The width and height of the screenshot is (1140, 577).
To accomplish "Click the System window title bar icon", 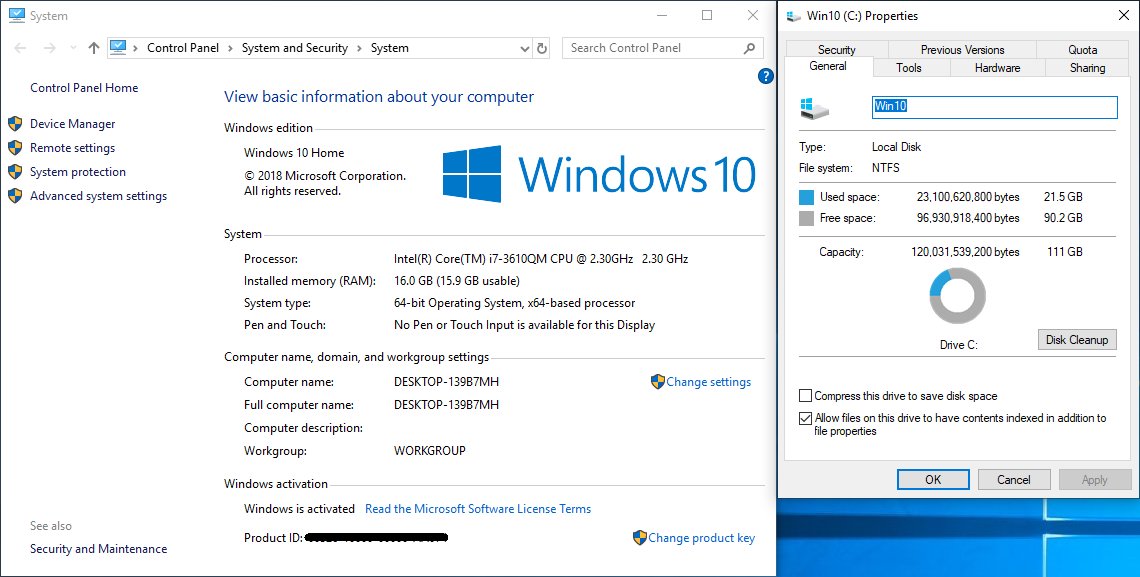I will pos(16,15).
